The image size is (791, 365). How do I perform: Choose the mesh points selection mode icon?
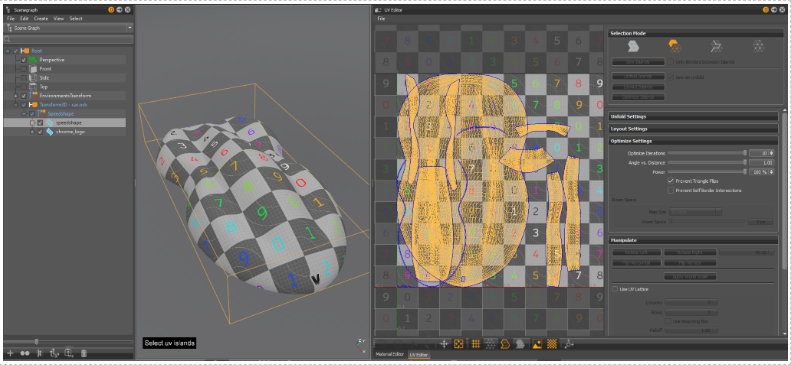[x=758, y=46]
